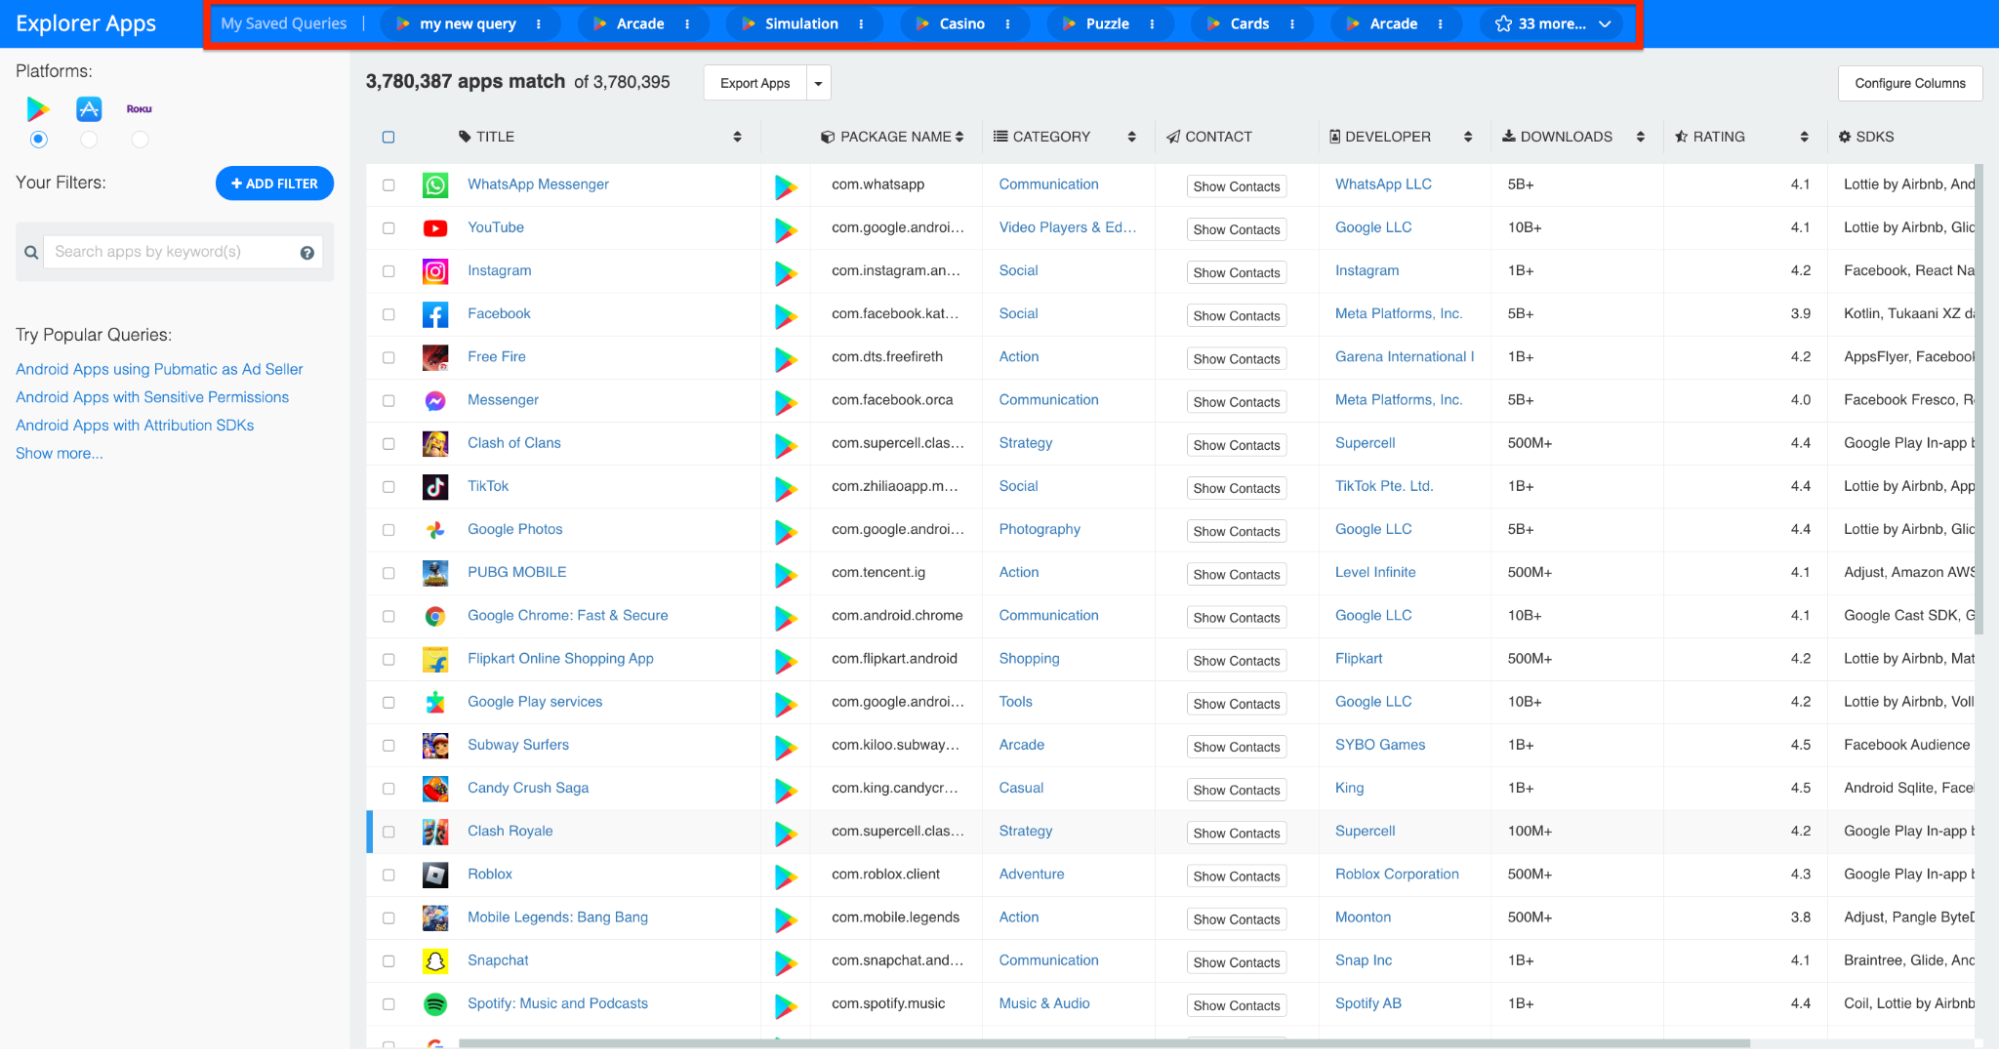
Task: Open the Simulation saved query
Action: click(802, 24)
